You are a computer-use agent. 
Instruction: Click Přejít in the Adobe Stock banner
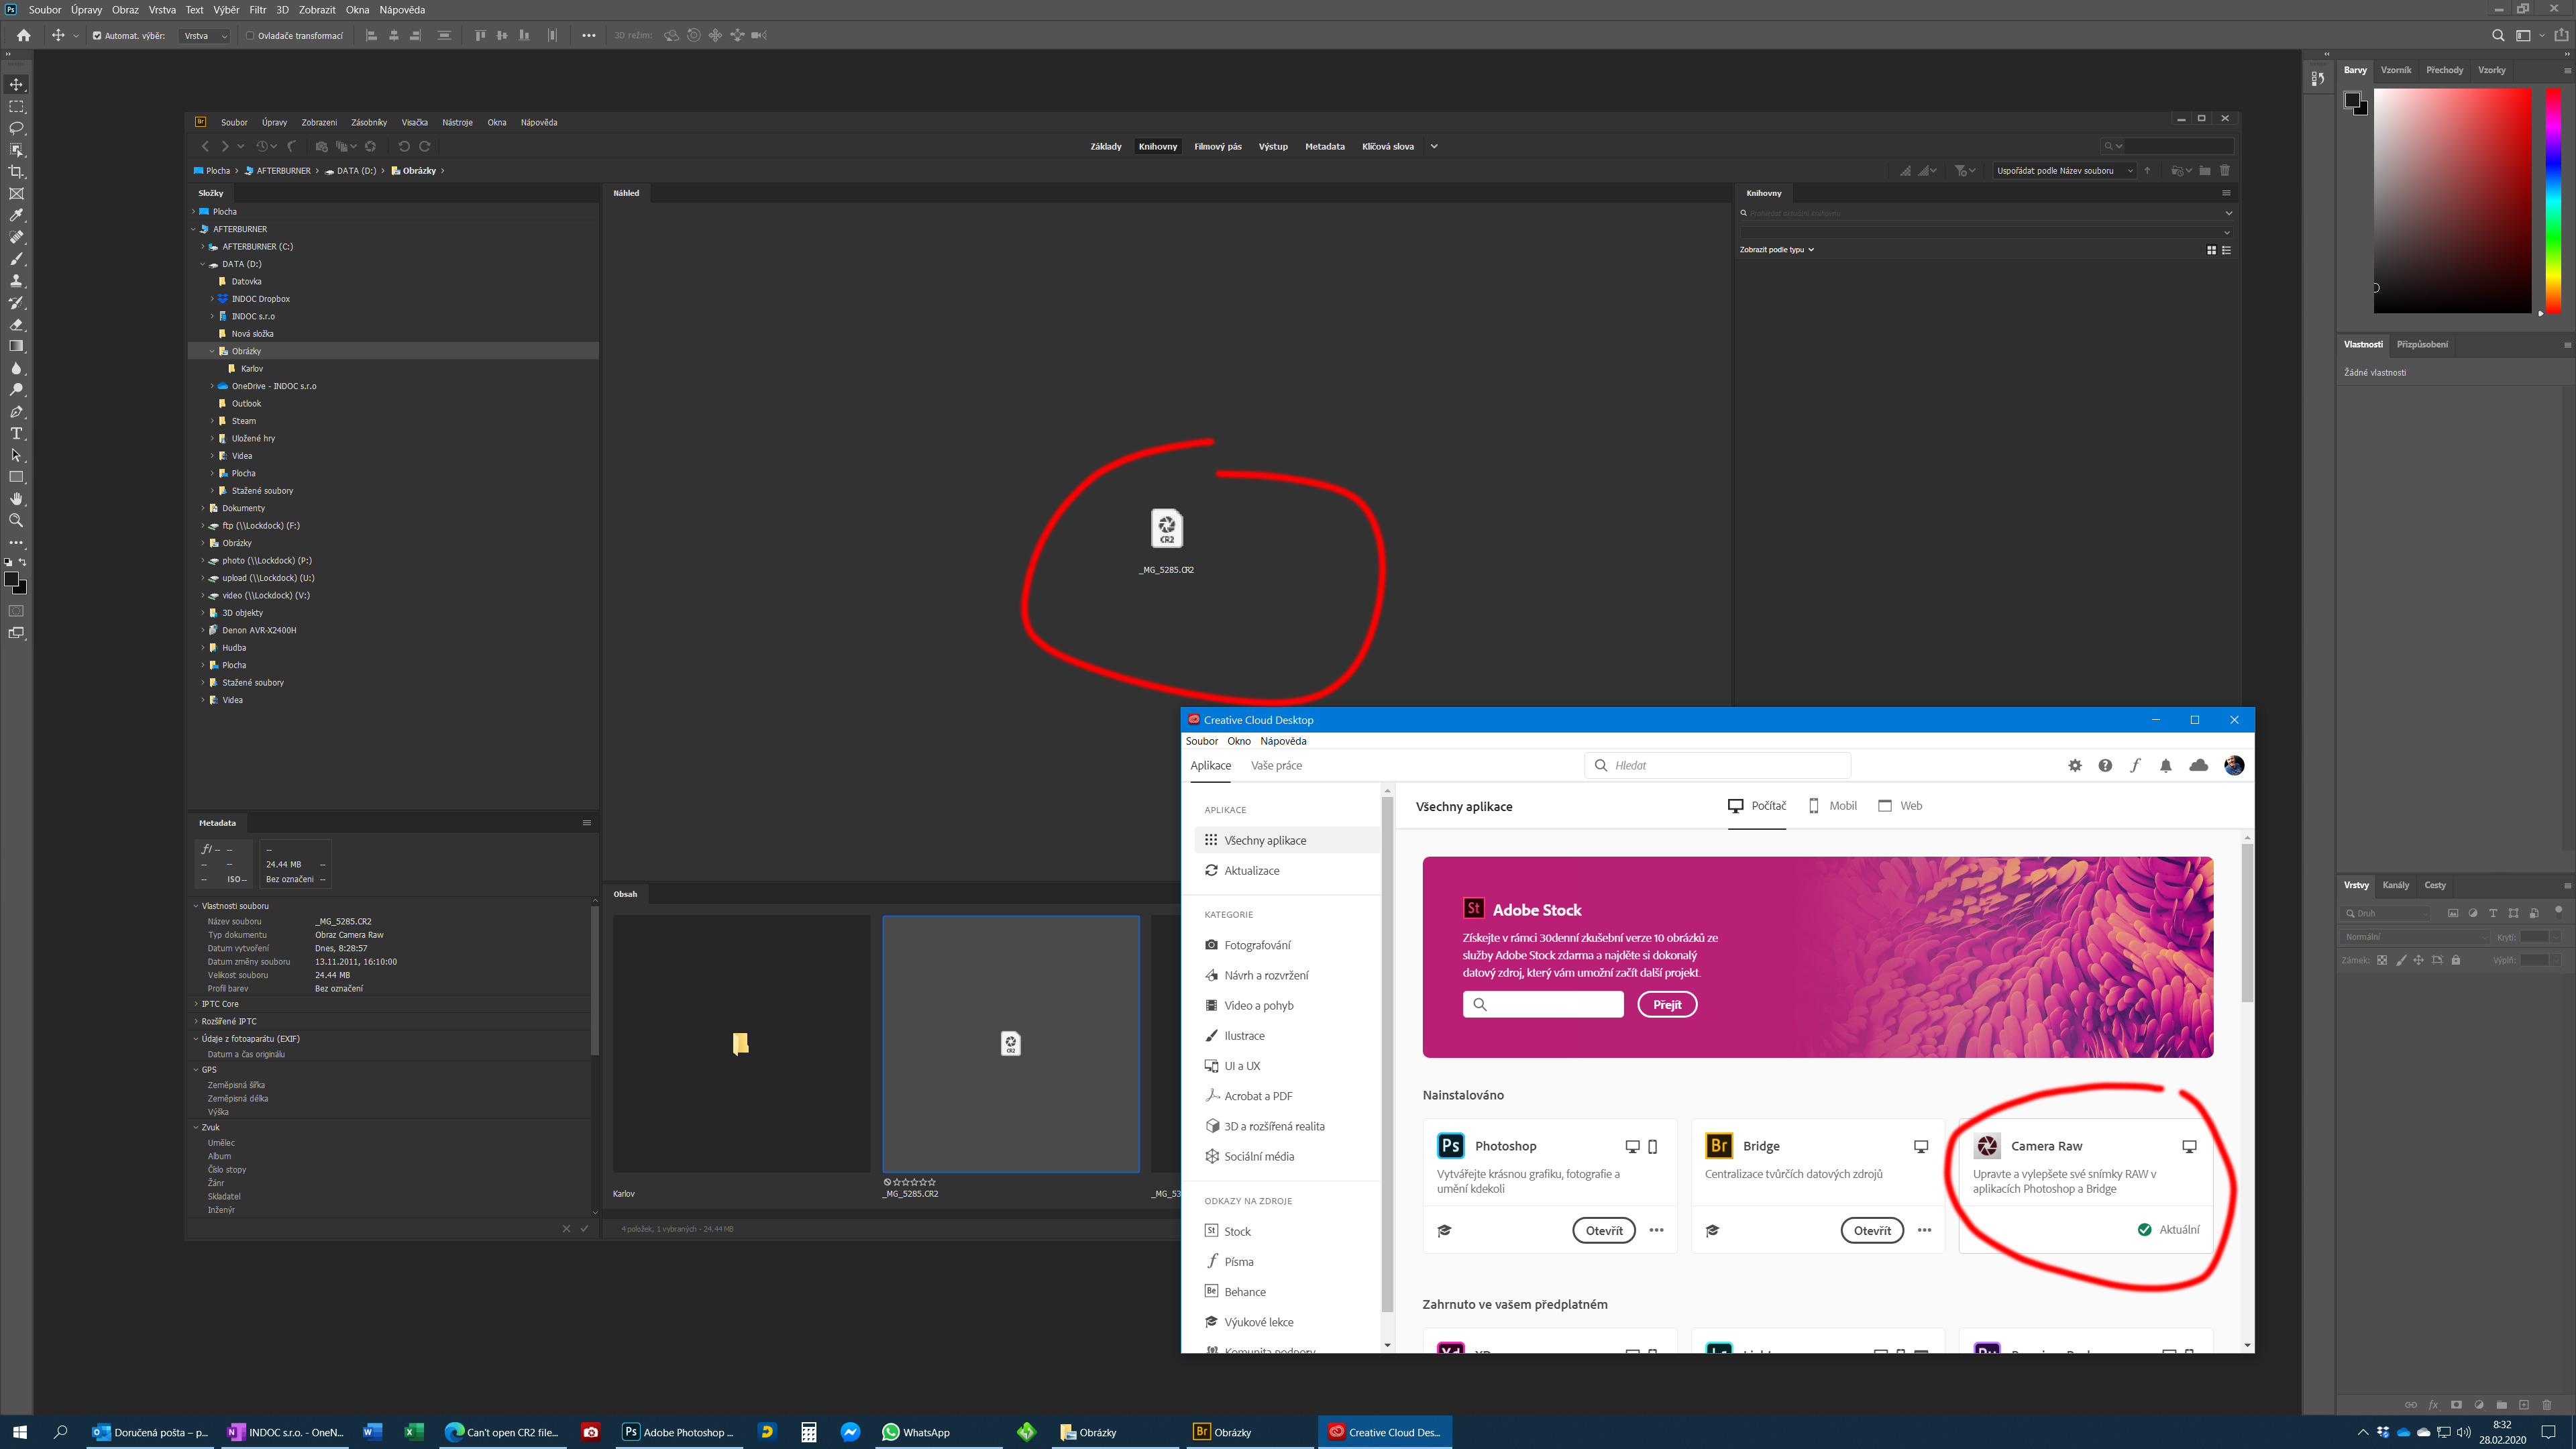tap(1667, 1004)
